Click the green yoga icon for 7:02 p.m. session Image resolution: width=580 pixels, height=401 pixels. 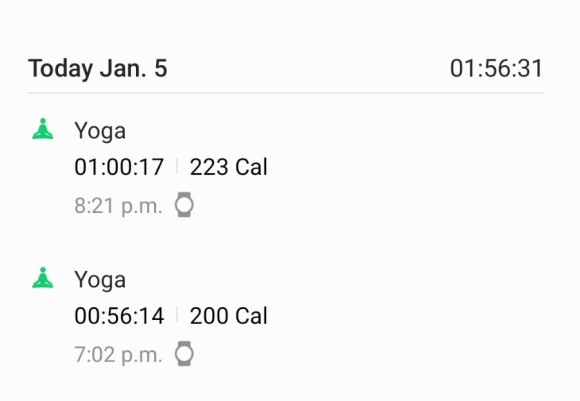point(43,278)
